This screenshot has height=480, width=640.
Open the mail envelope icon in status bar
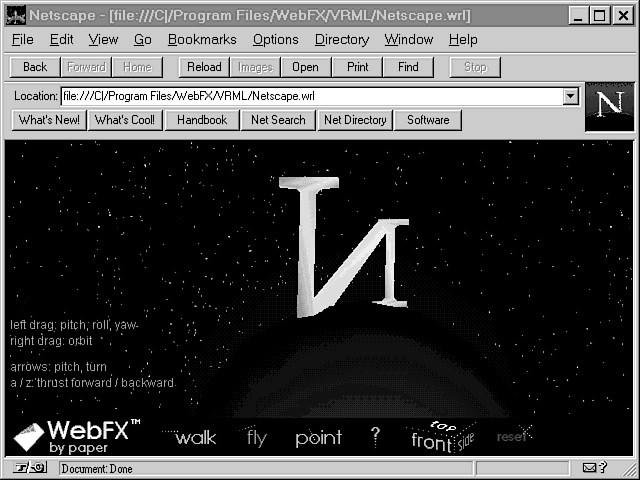[x=589, y=467]
